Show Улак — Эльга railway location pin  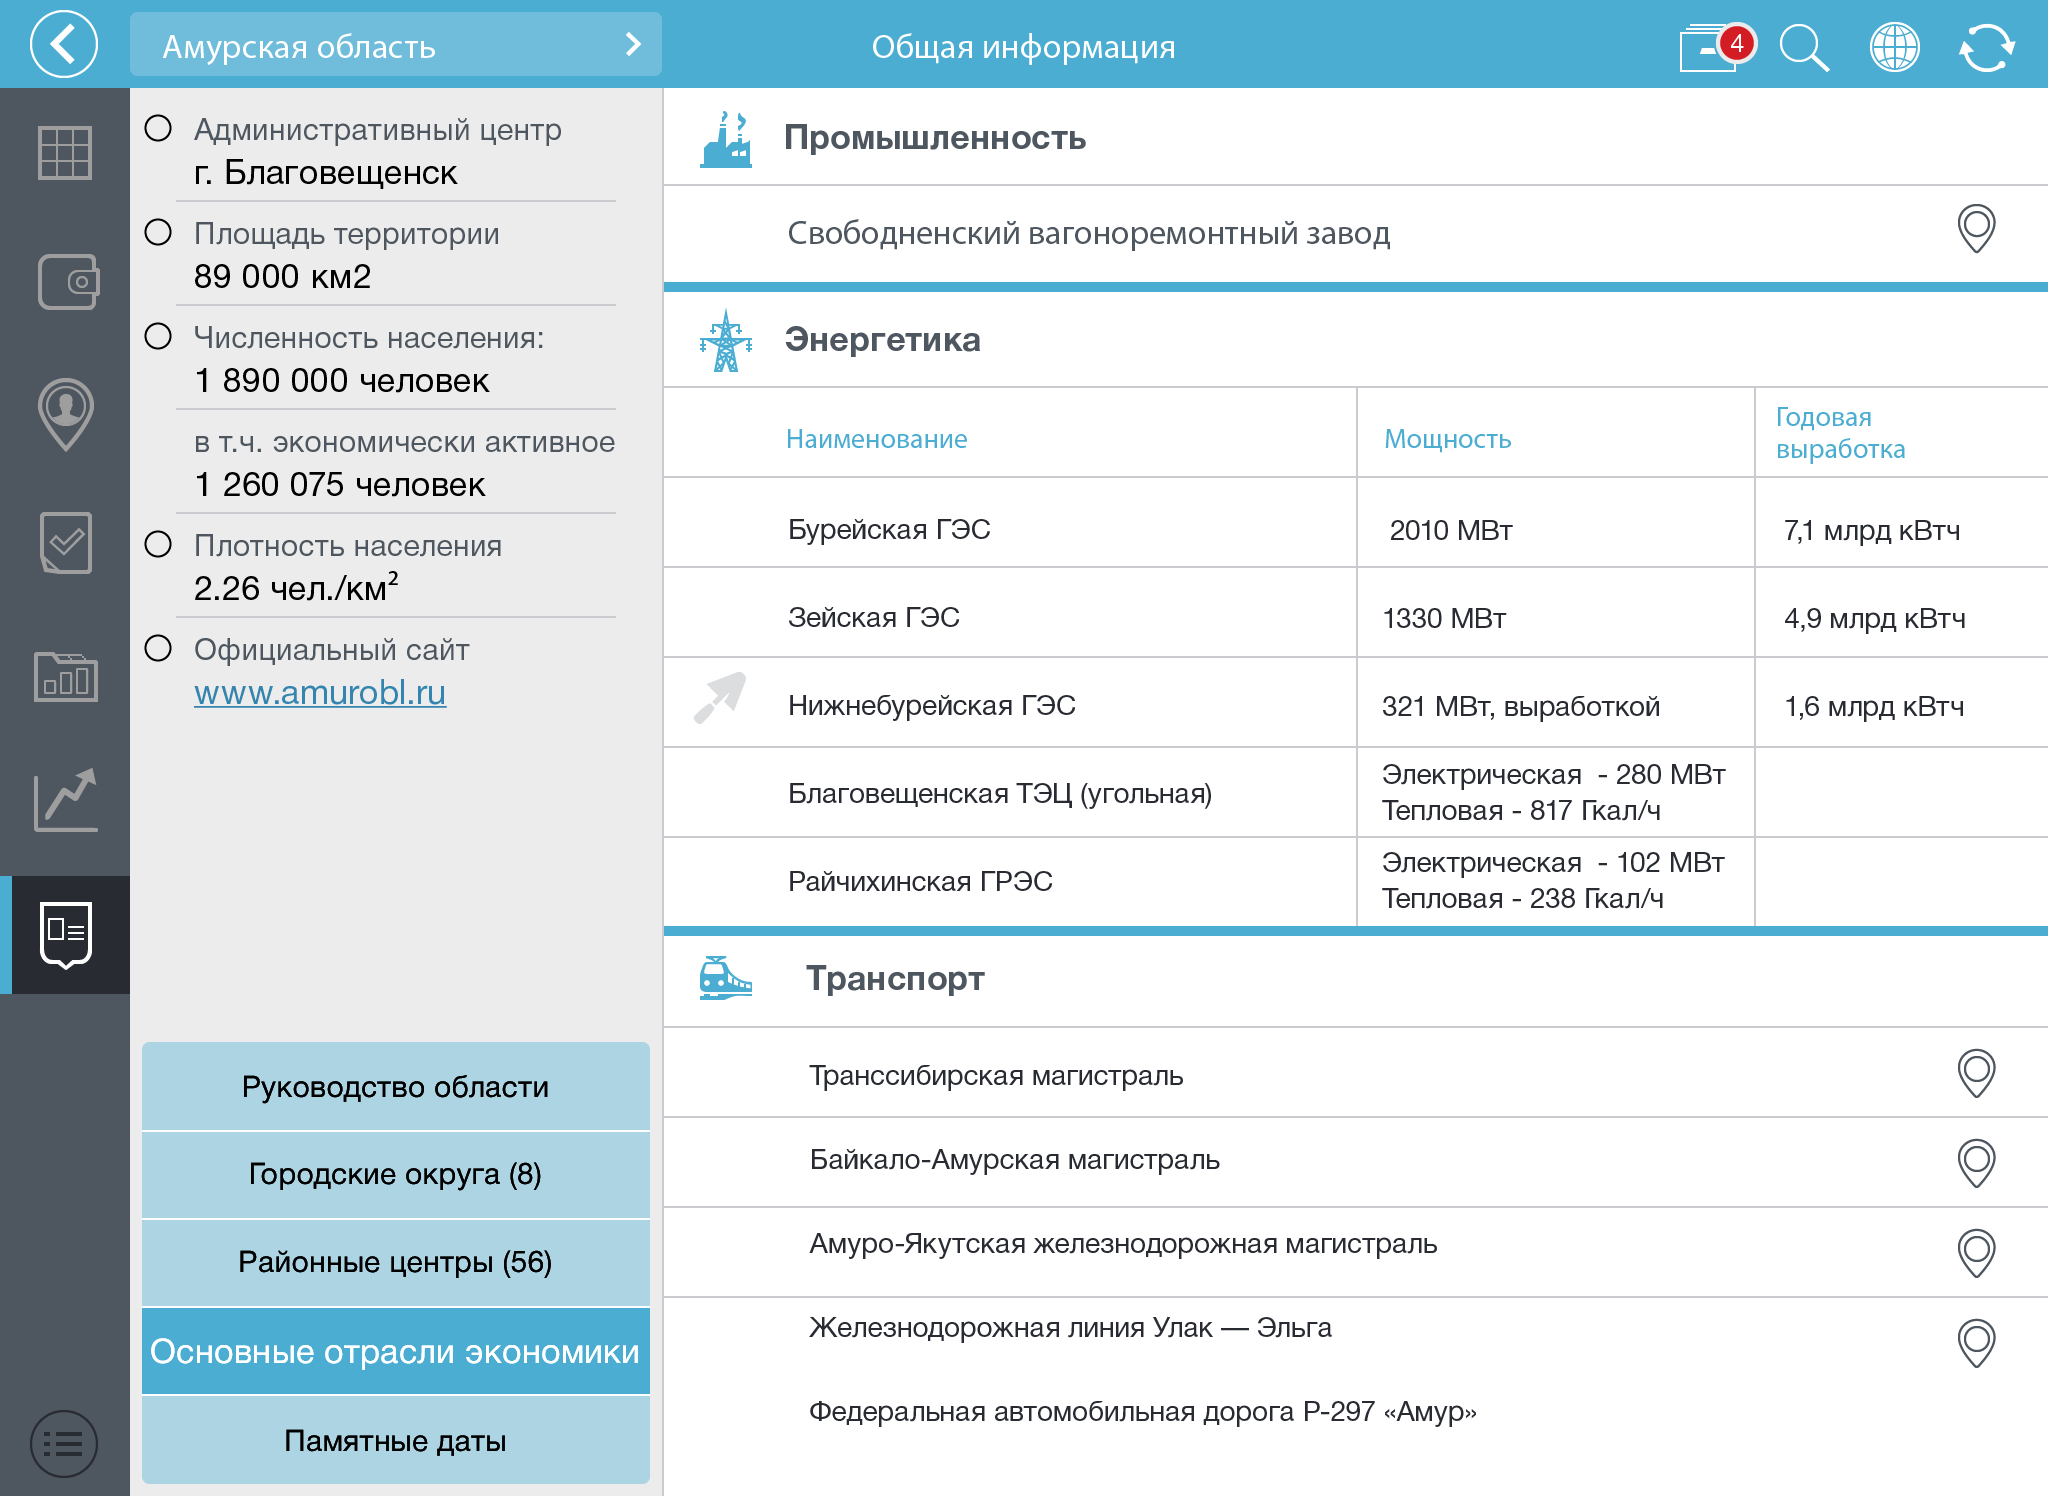pos(1976,1343)
